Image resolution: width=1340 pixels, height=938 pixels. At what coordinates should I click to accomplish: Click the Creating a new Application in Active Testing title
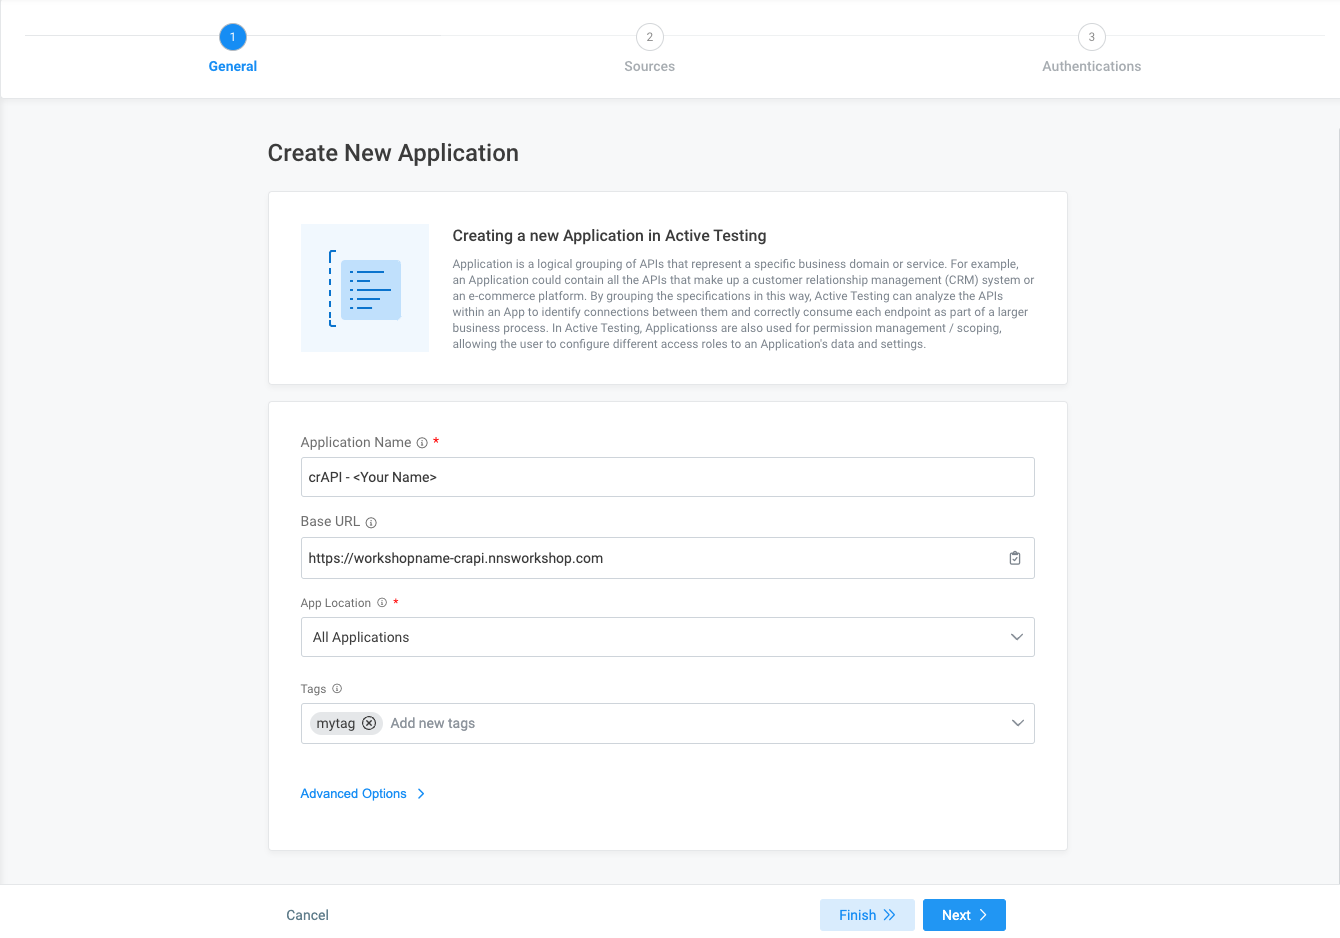pyautogui.click(x=609, y=236)
